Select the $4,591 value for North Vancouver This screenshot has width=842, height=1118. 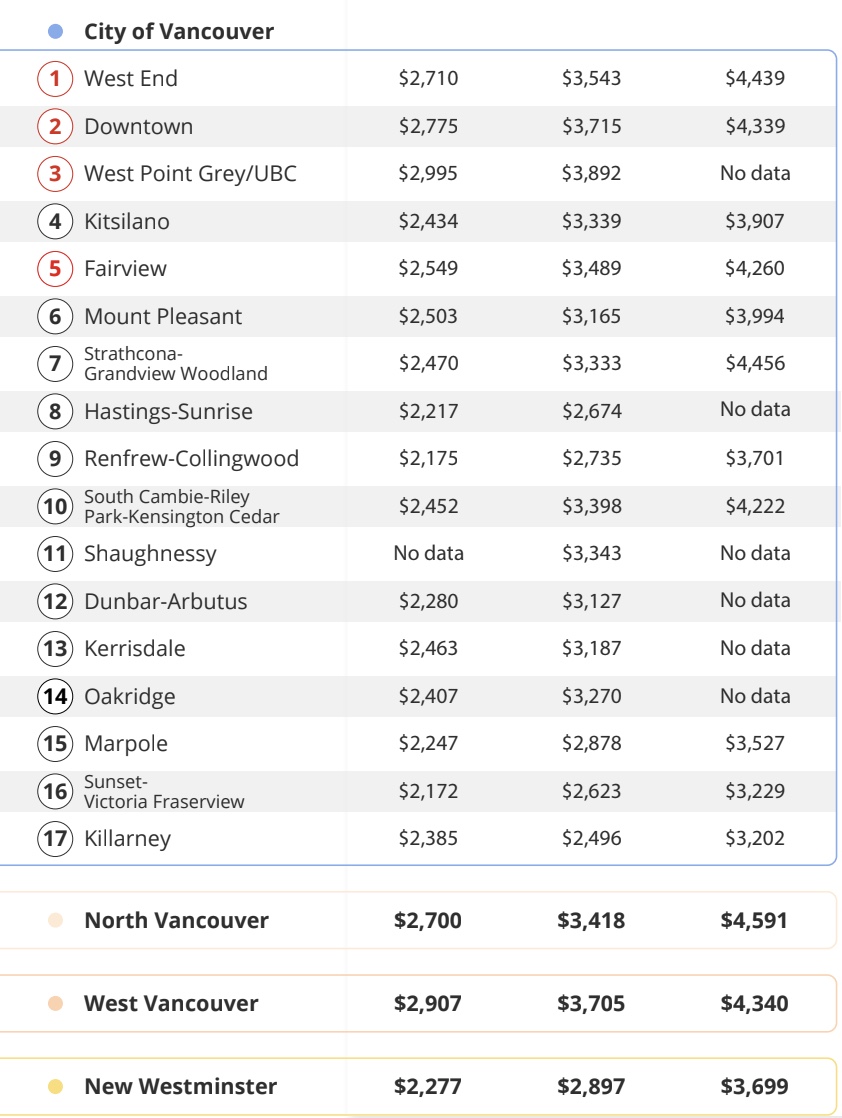pos(754,920)
